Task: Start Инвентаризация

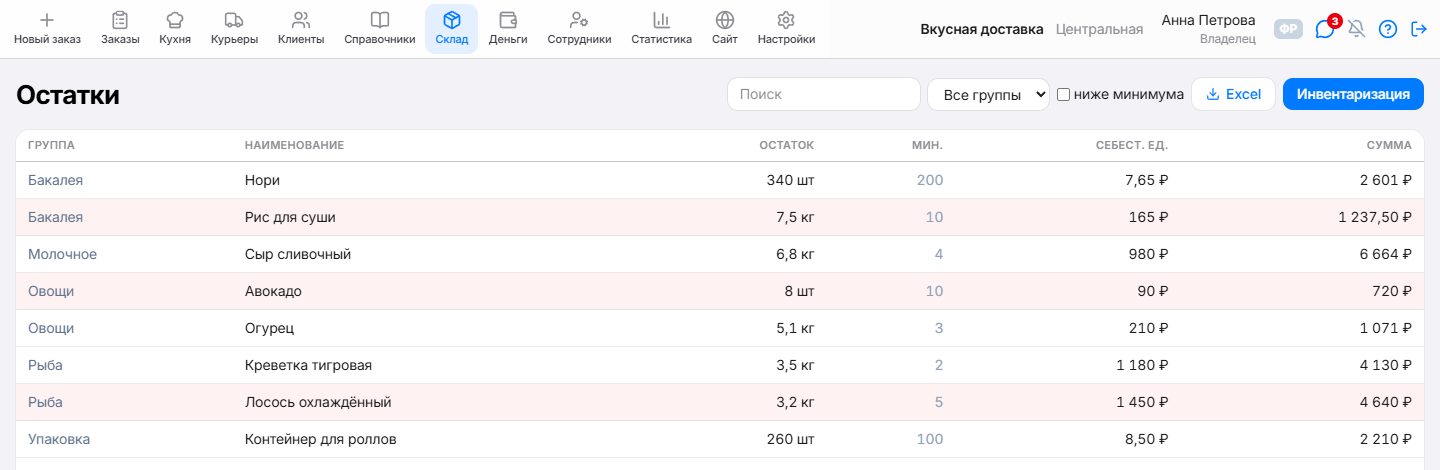Action: 1353,94
